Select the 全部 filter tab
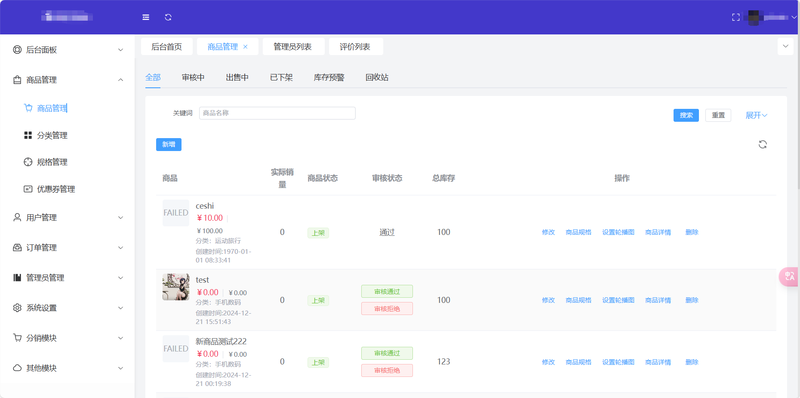The image size is (800, 398). (x=153, y=78)
